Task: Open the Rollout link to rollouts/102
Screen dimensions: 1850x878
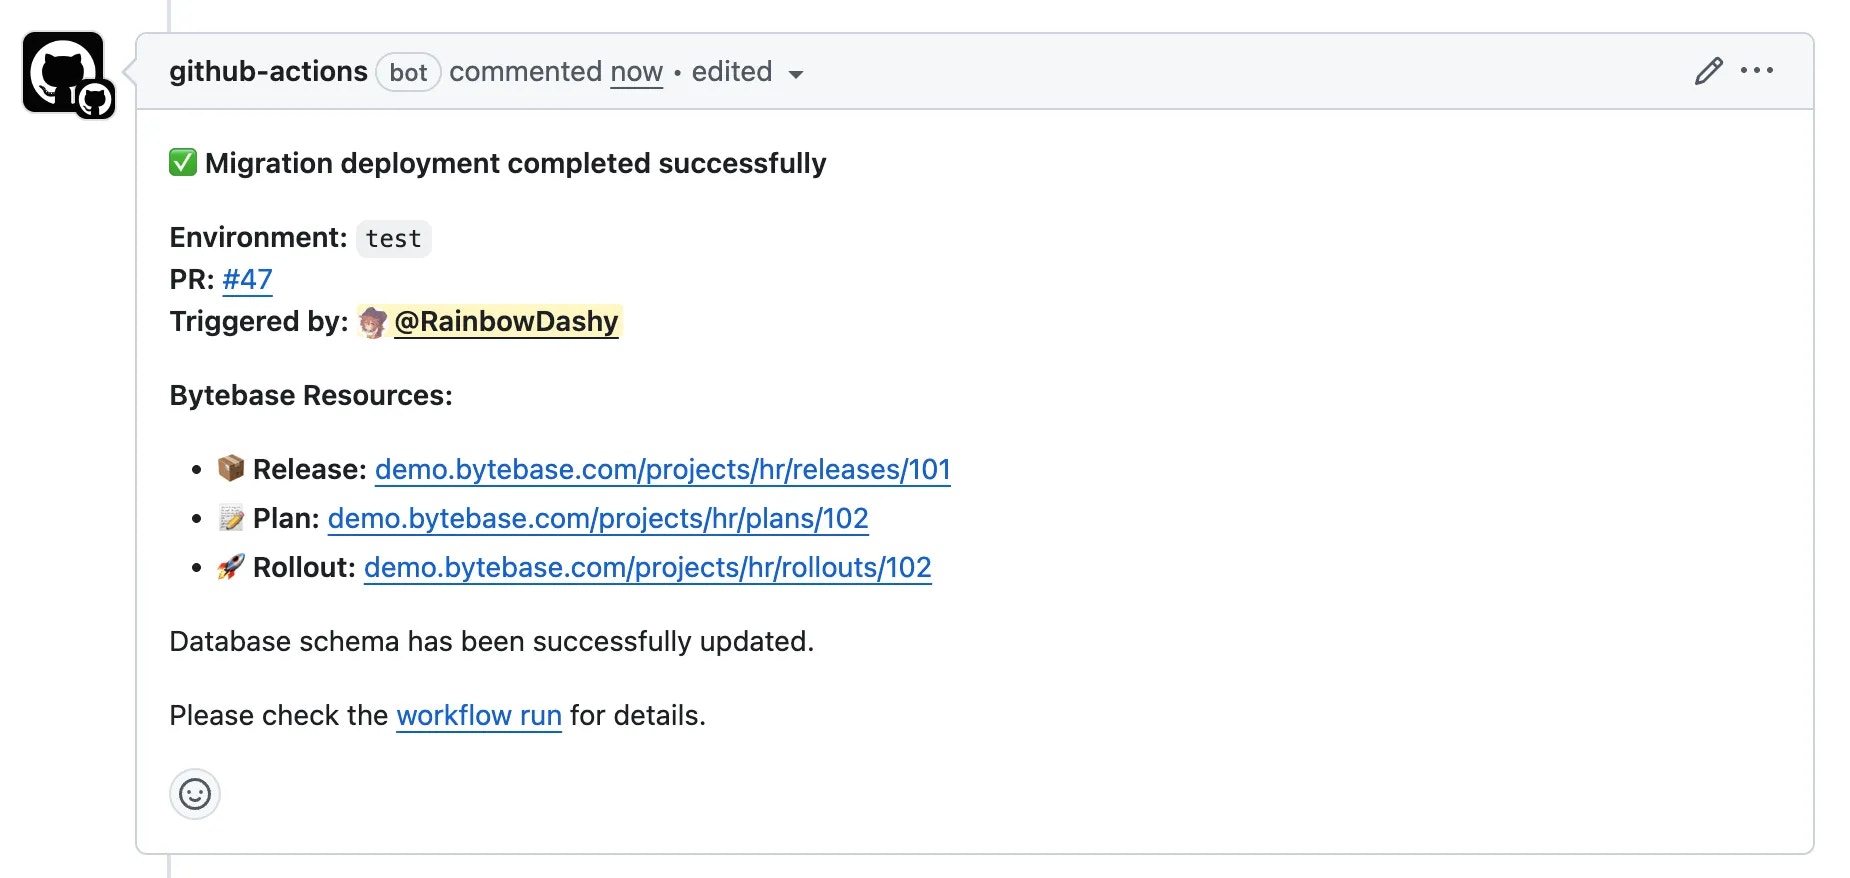Action: pos(646,567)
